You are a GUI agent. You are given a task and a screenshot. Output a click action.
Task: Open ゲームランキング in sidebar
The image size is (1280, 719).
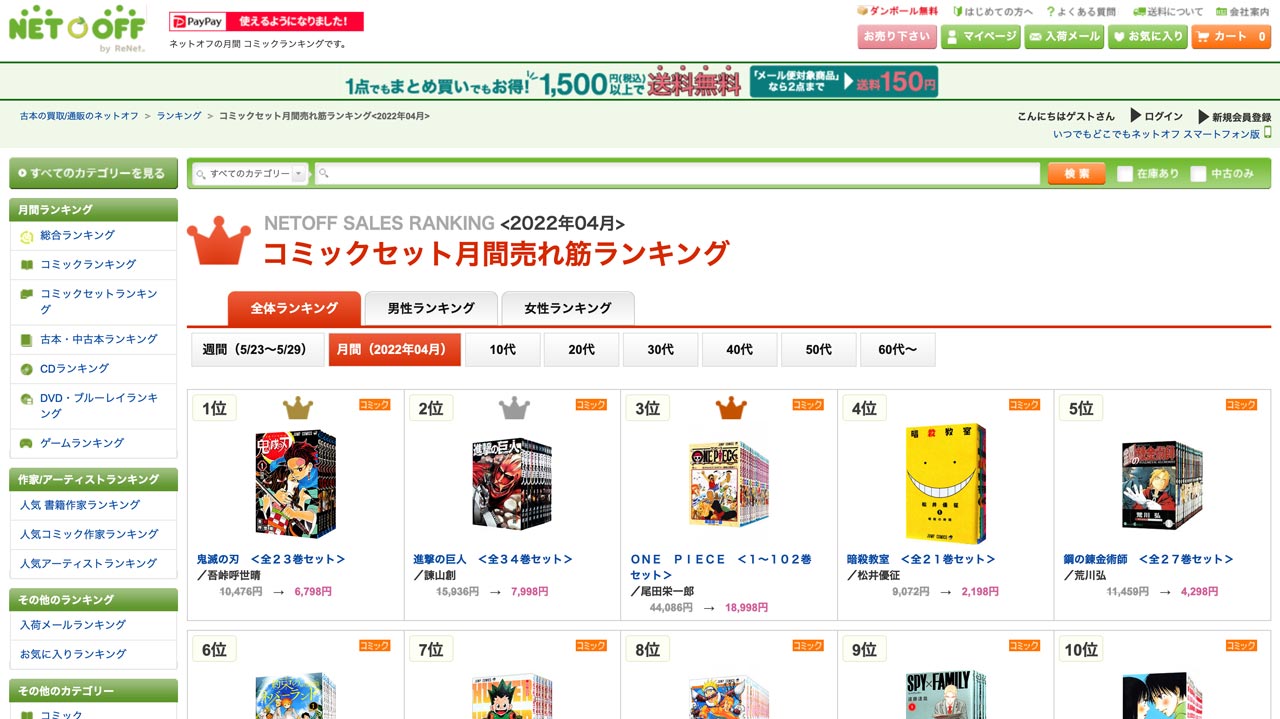82,442
